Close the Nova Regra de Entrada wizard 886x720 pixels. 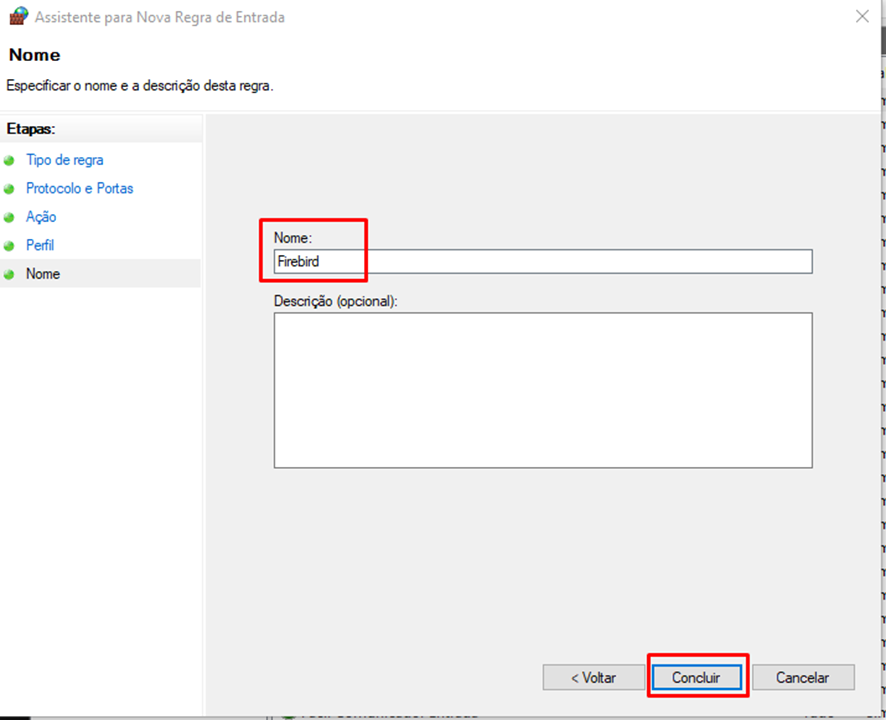[862, 16]
